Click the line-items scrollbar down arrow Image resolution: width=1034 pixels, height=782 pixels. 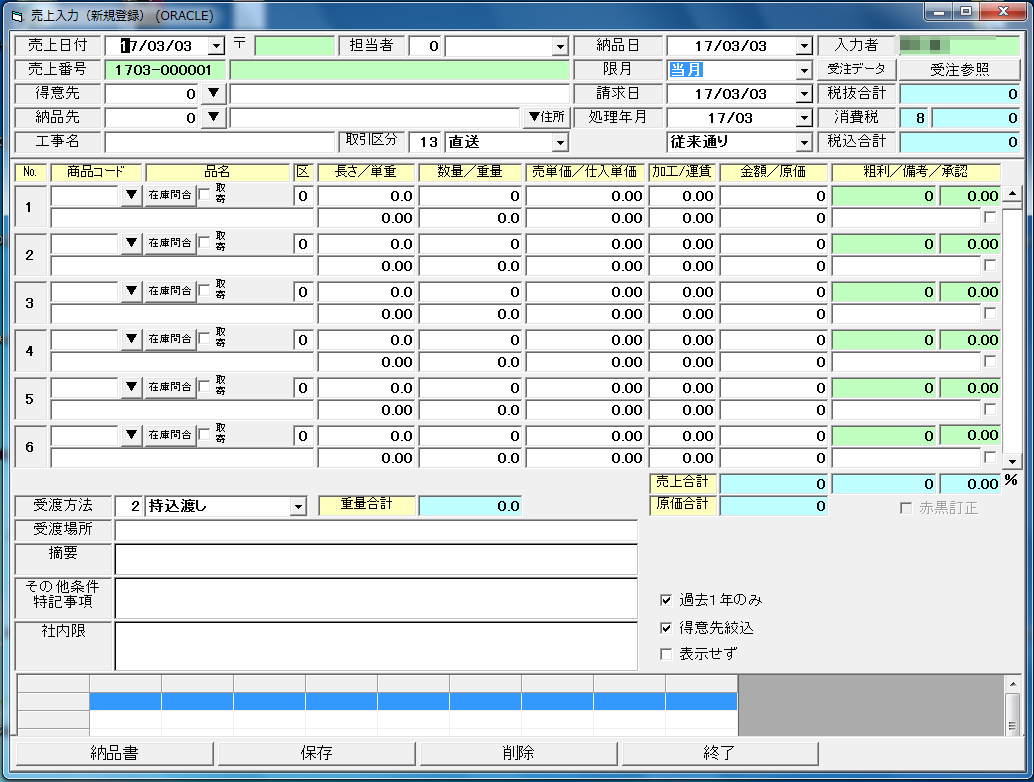click(x=1012, y=462)
